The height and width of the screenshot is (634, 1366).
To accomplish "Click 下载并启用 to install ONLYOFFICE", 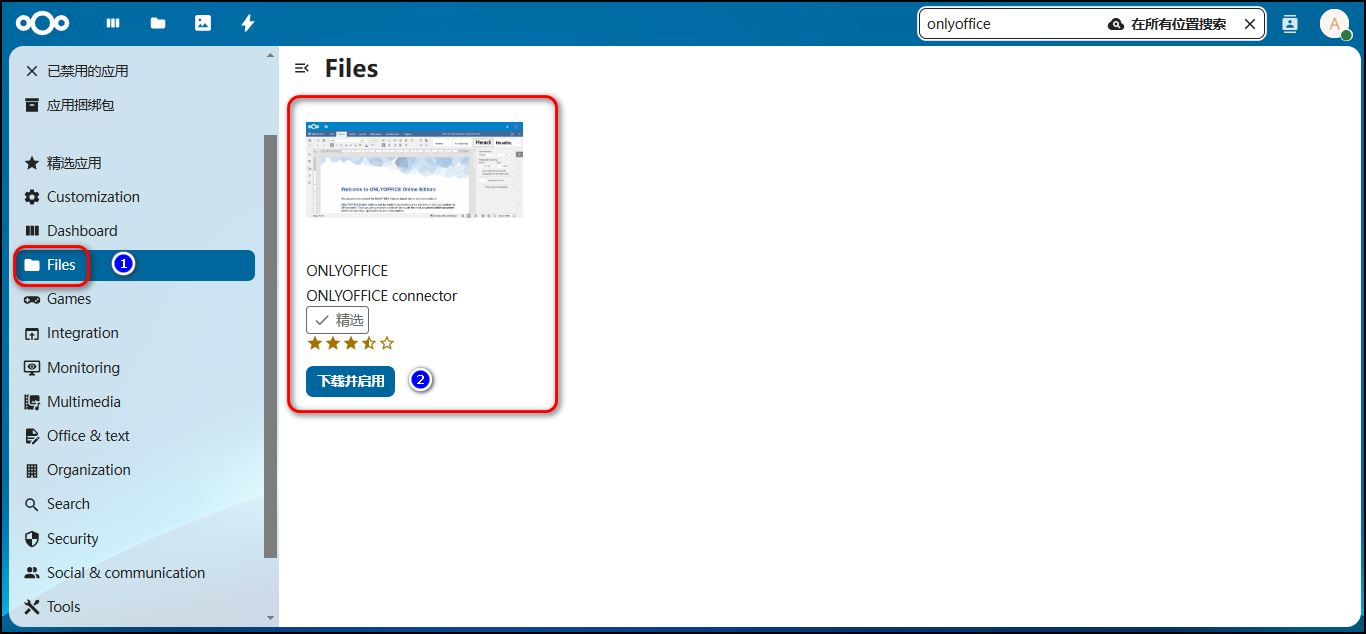I will click(351, 381).
